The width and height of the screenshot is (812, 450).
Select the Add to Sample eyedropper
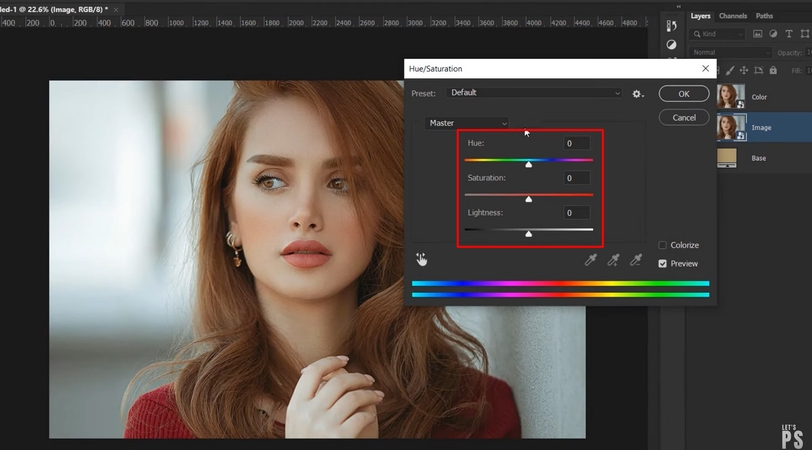pos(613,260)
